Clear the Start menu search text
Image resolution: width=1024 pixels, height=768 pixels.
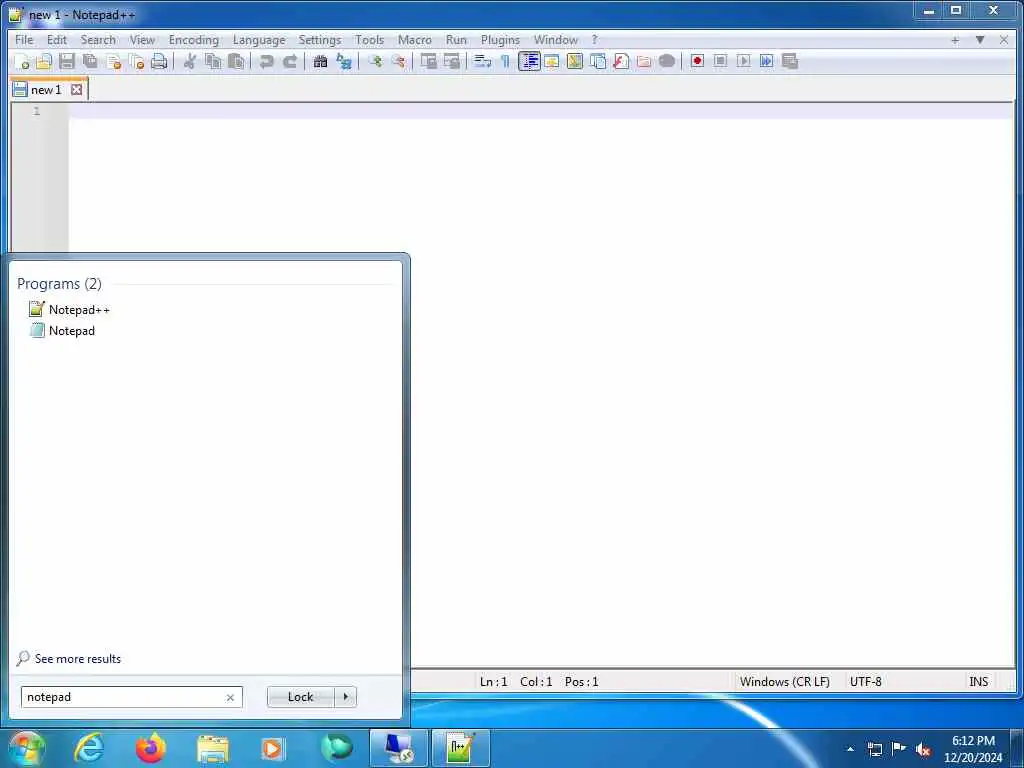(230, 697)
